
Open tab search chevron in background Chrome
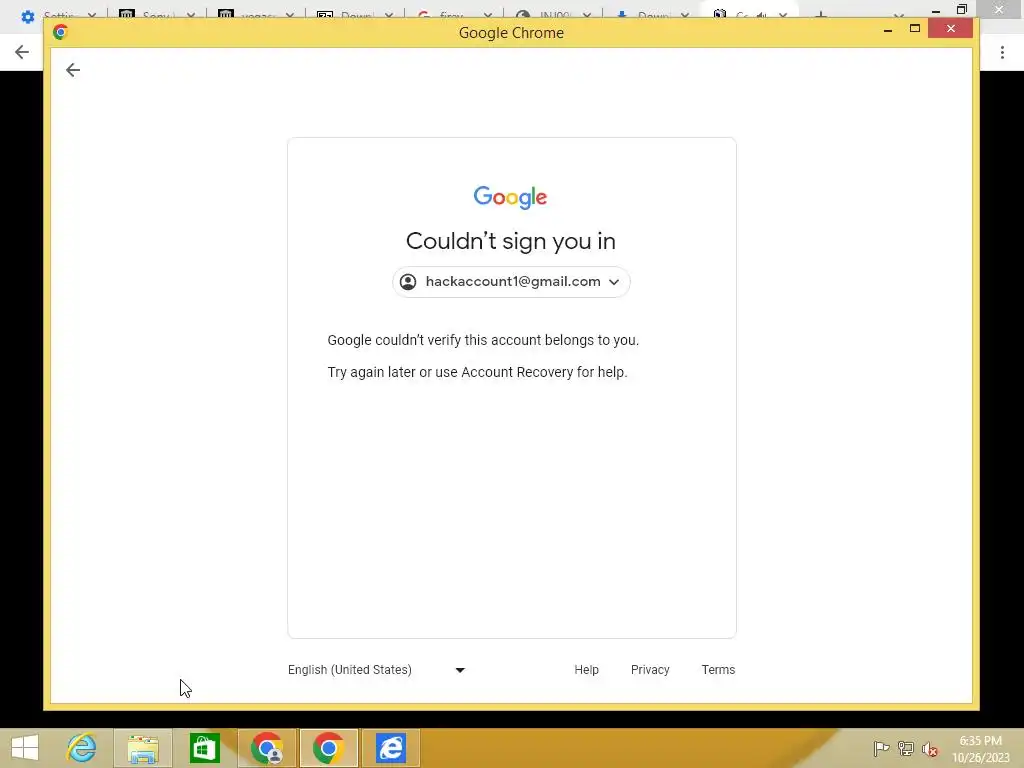pos(899,14)
